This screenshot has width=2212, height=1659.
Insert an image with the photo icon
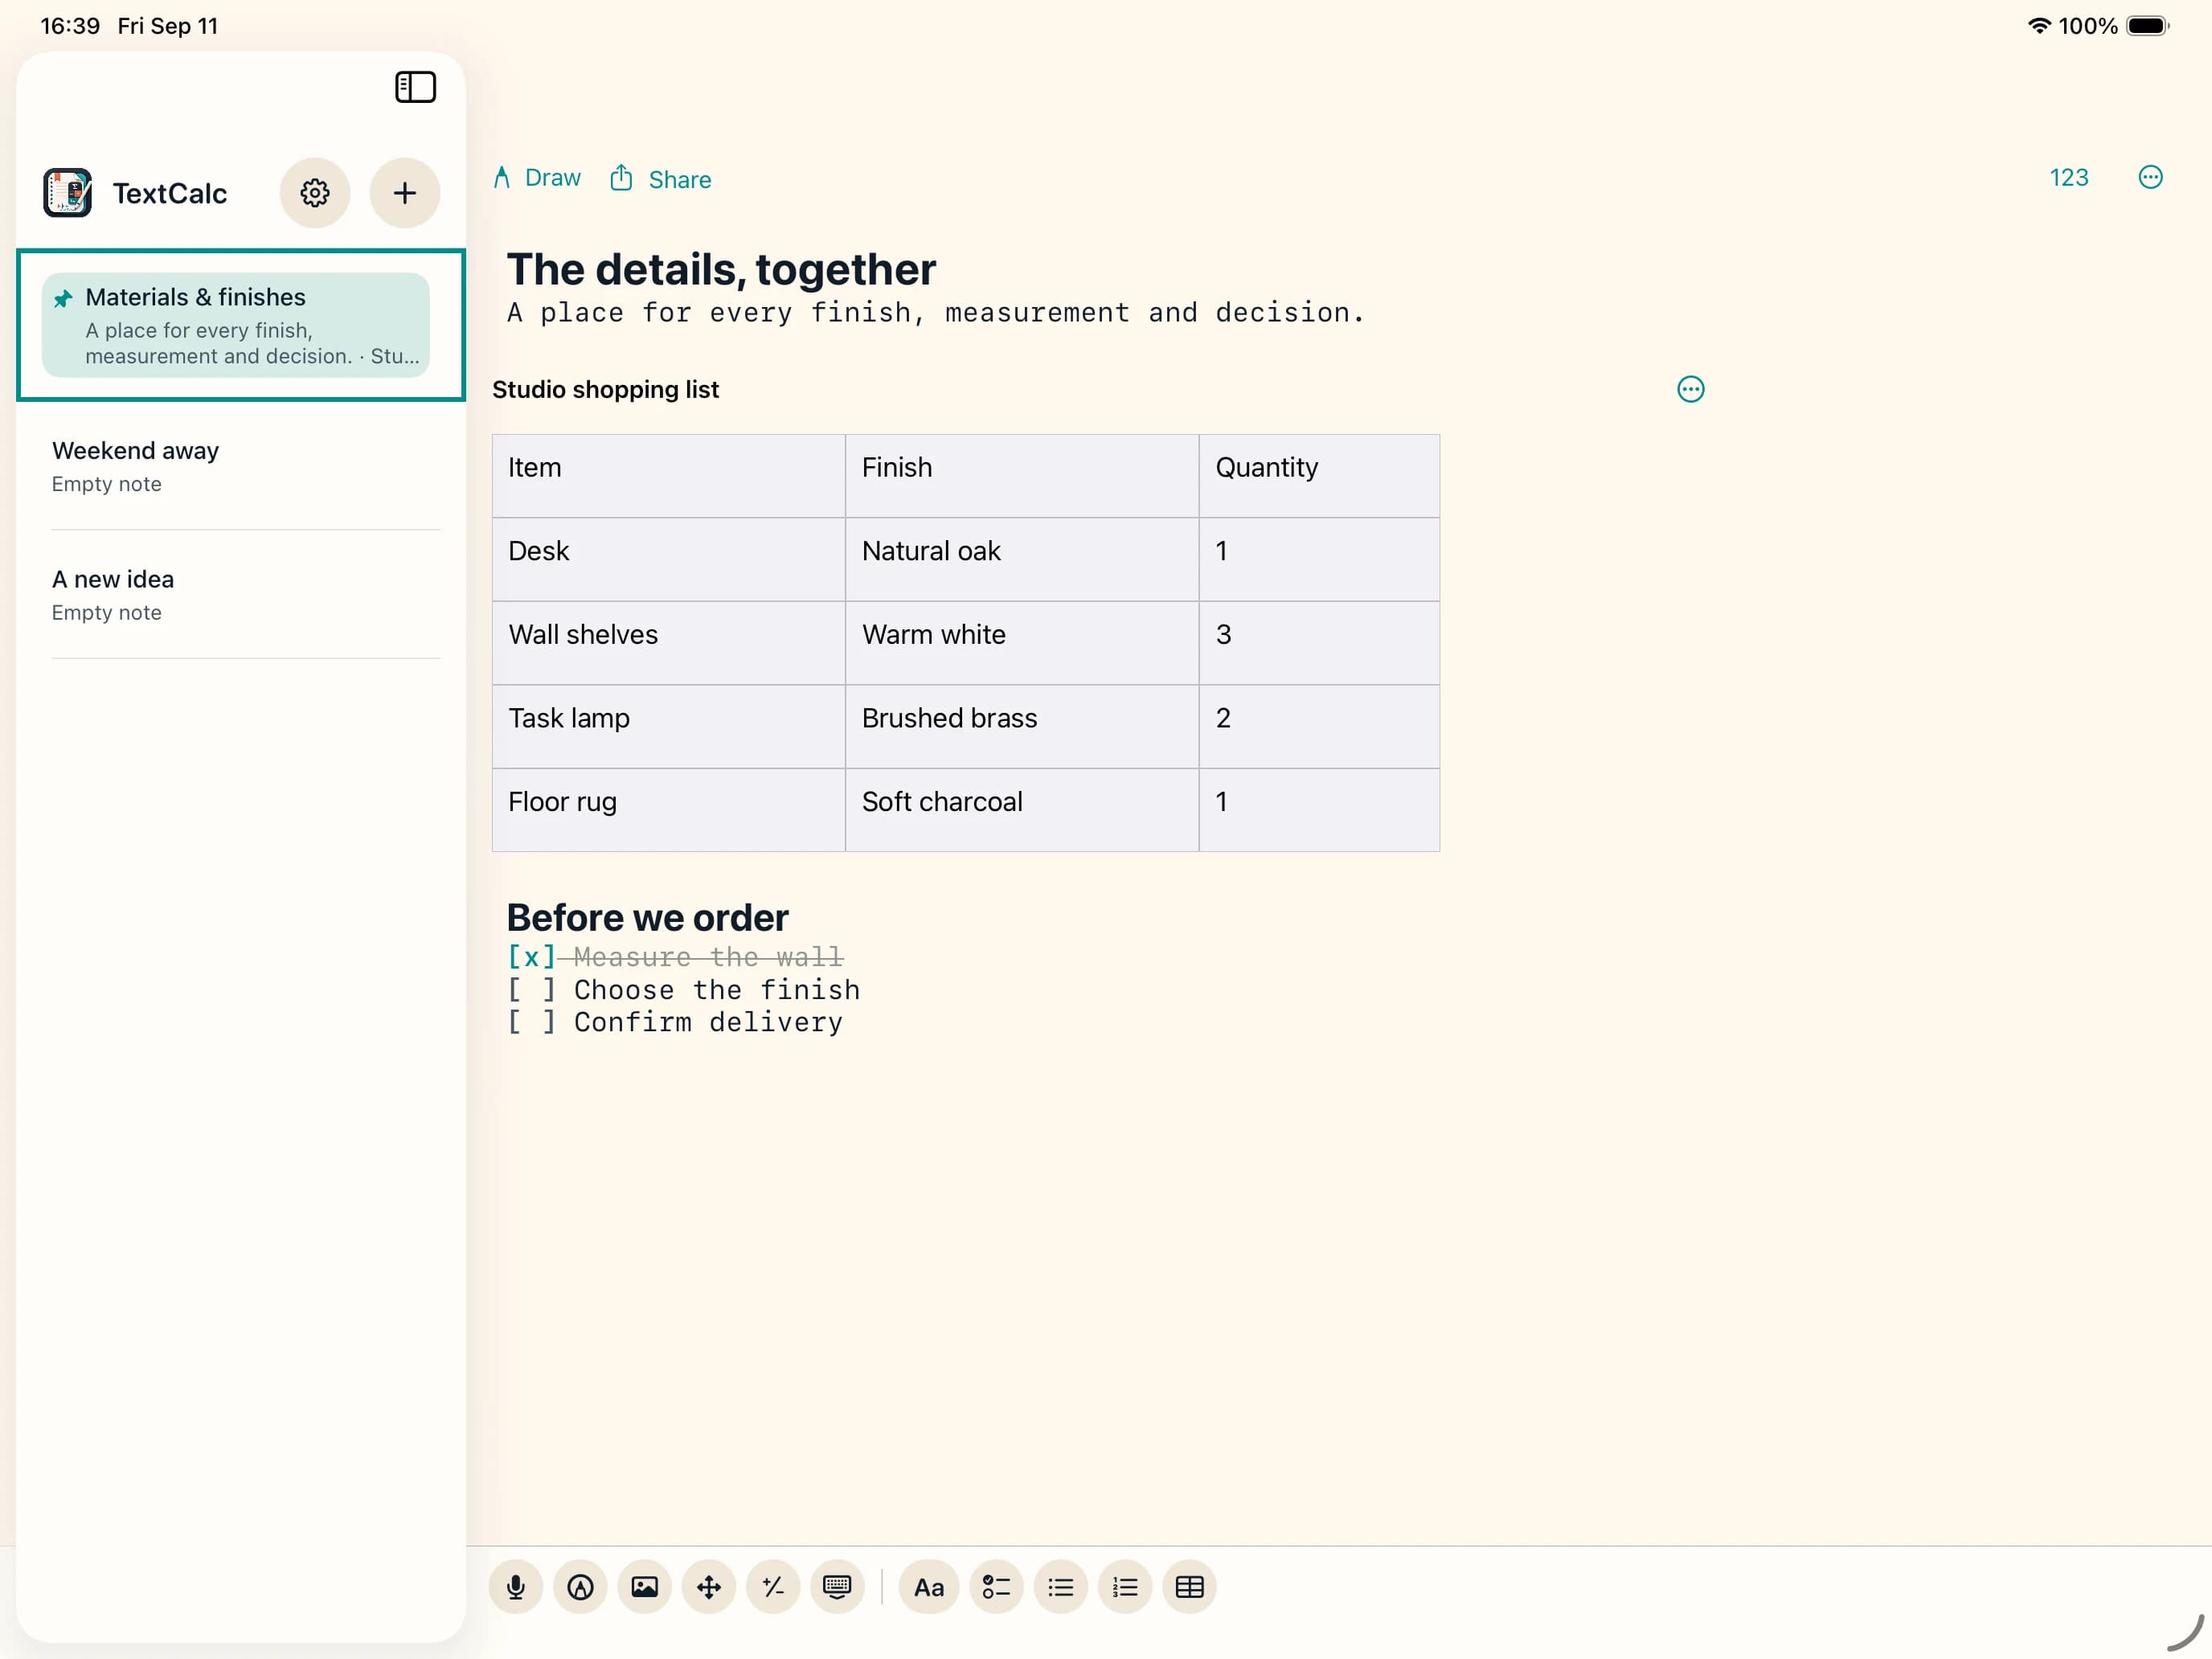click(x=644, y=1587)
